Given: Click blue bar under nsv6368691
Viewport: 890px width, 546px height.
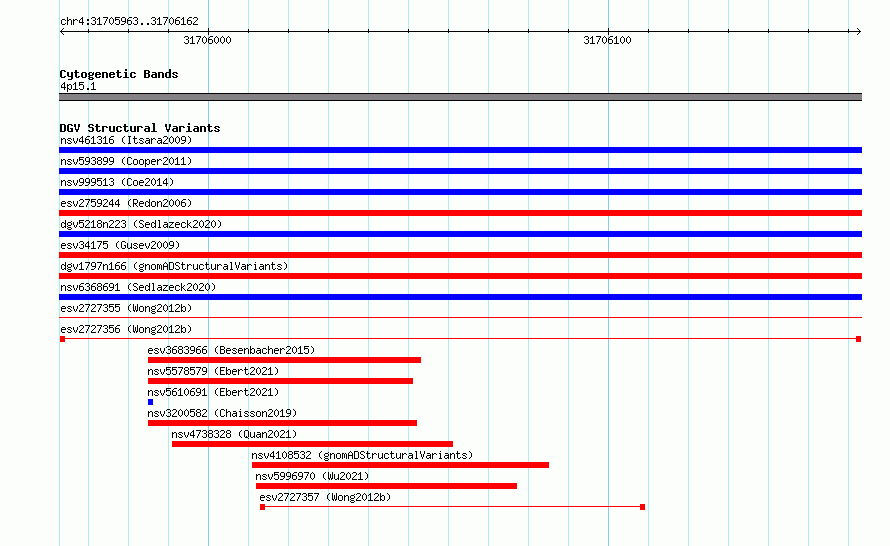Looking at the screenshot, I should [460, 297].
